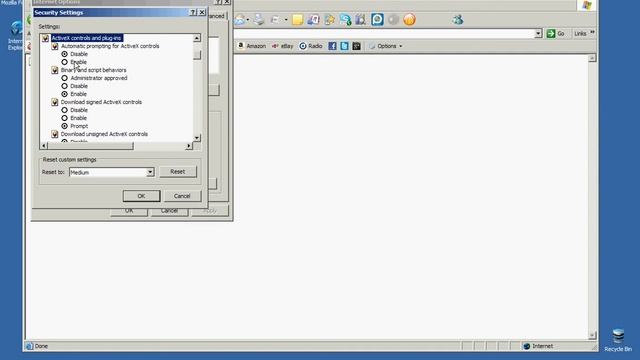Select ActiveX controls and plug-ins tree heading

pyautogui.click(x=87, y=38)
